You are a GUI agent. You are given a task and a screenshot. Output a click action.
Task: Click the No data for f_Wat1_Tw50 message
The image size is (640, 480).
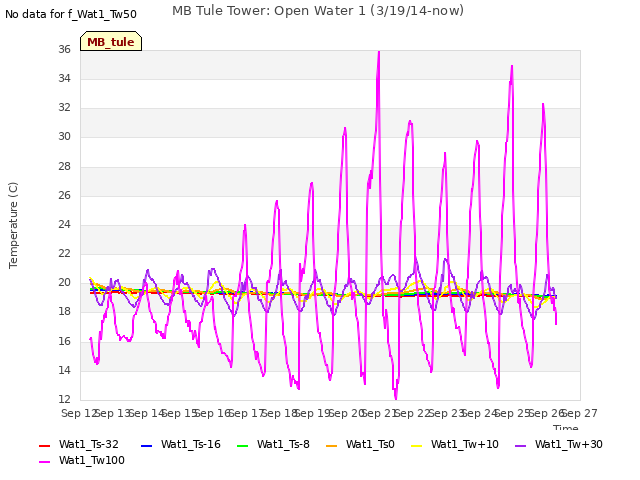click(71, 14)
